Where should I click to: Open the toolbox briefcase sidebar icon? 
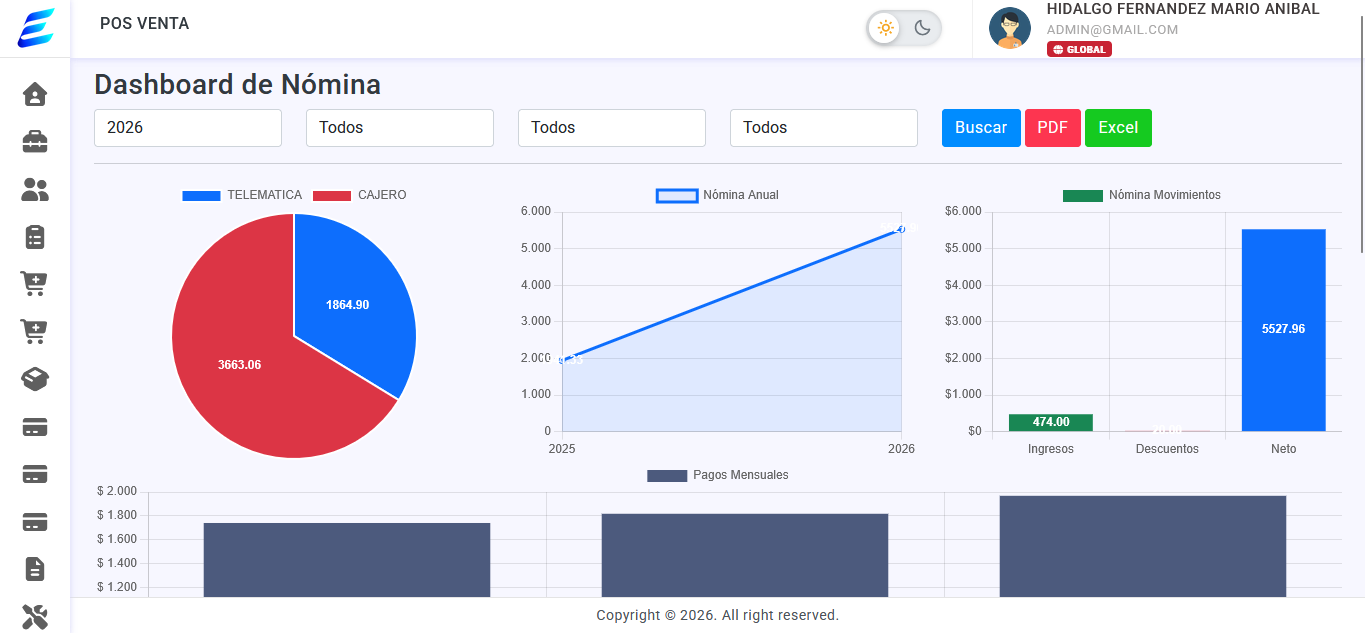[35, 142]
